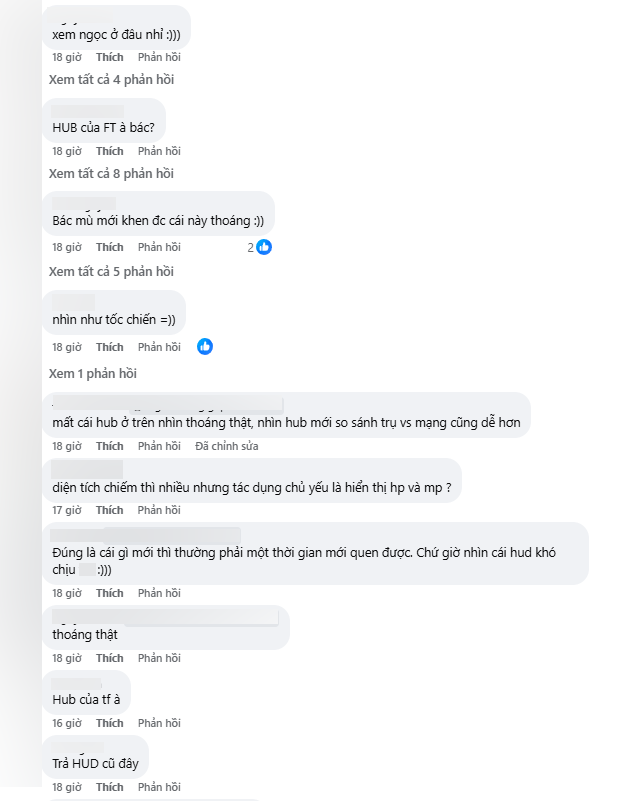The image size is (626, 801).
Task: Reply to "Hub của tf à" comment
Action: (x=159, y=723)
